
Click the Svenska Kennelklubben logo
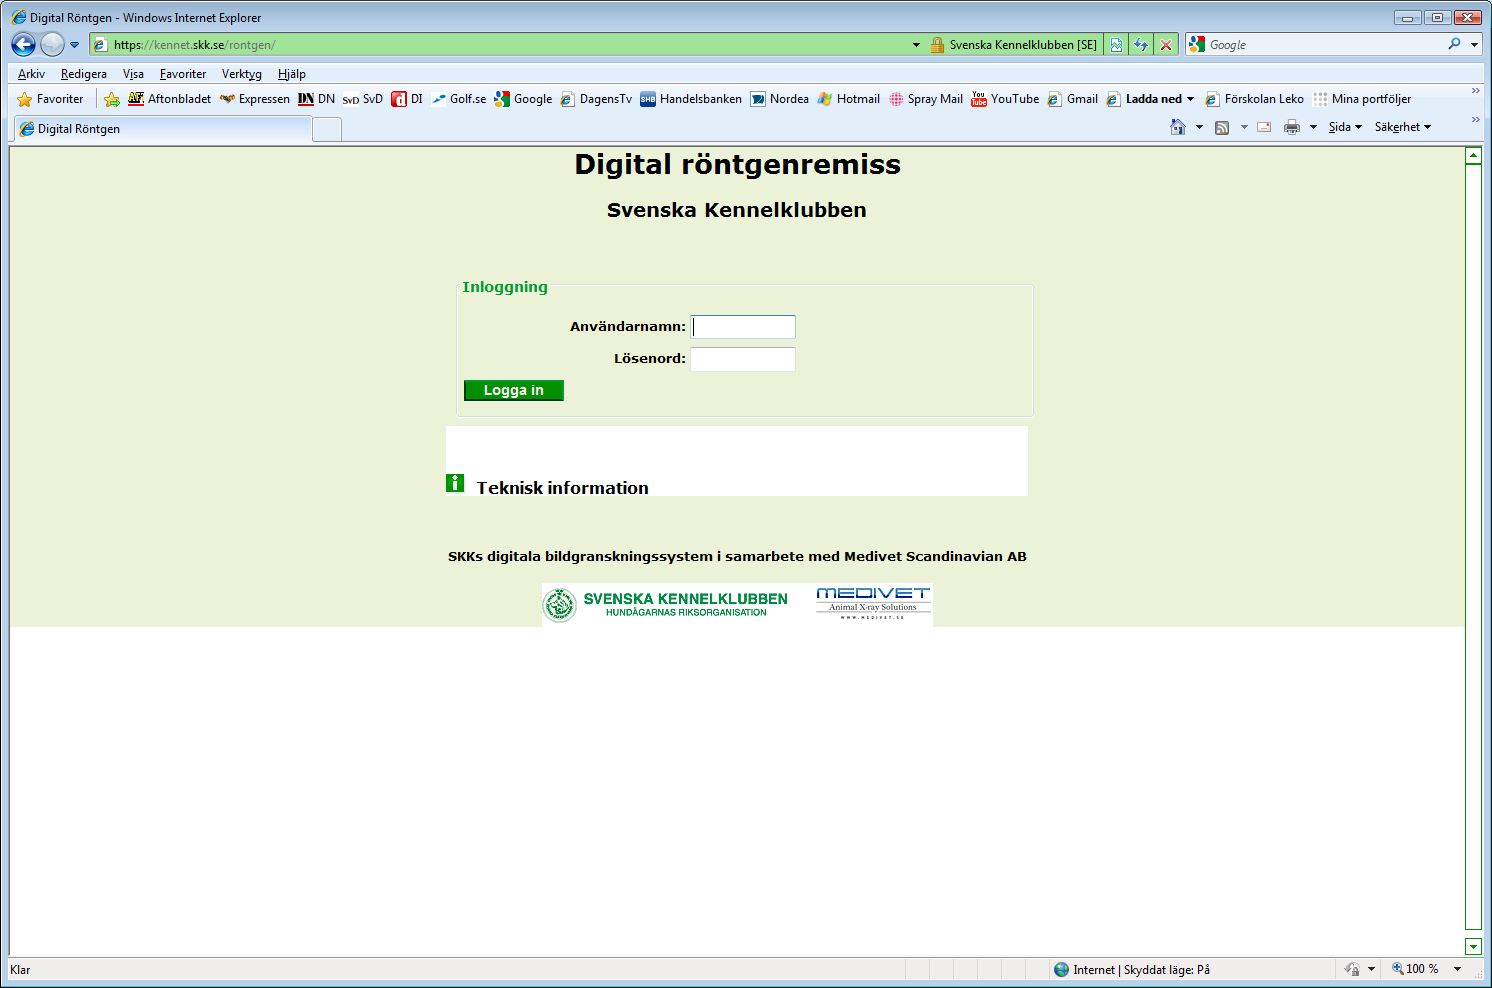pos(665,605)
